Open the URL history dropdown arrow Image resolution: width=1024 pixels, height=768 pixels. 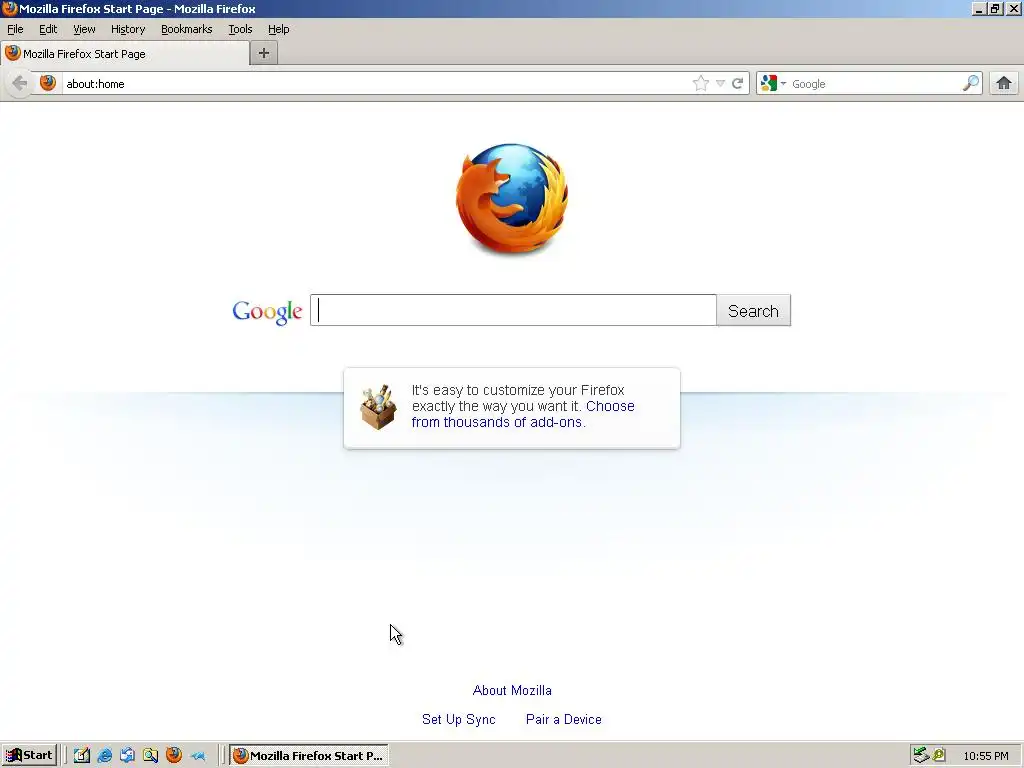(720, 83)
